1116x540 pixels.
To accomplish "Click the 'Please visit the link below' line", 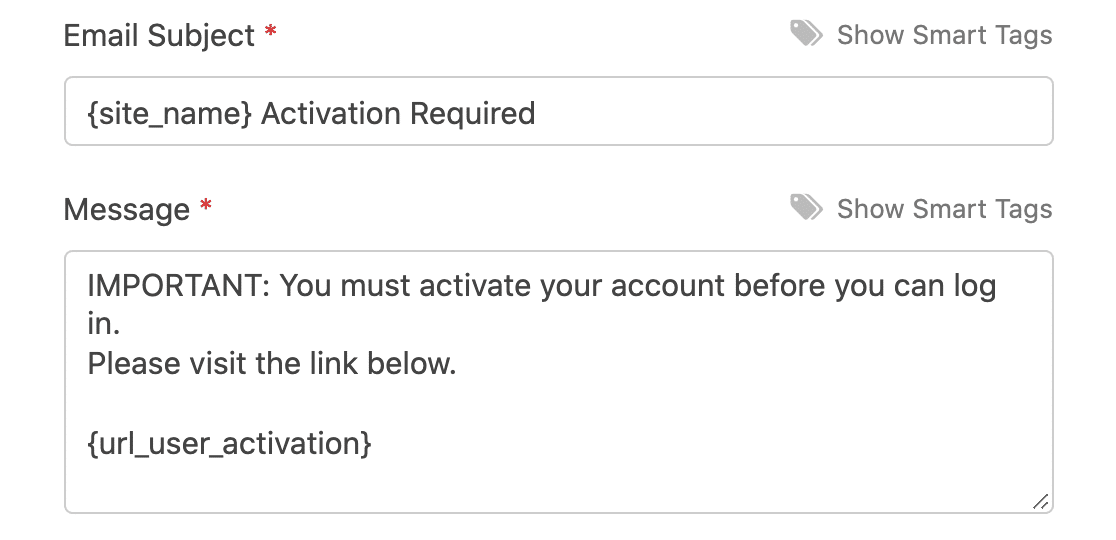I will (x=272, y=364).
